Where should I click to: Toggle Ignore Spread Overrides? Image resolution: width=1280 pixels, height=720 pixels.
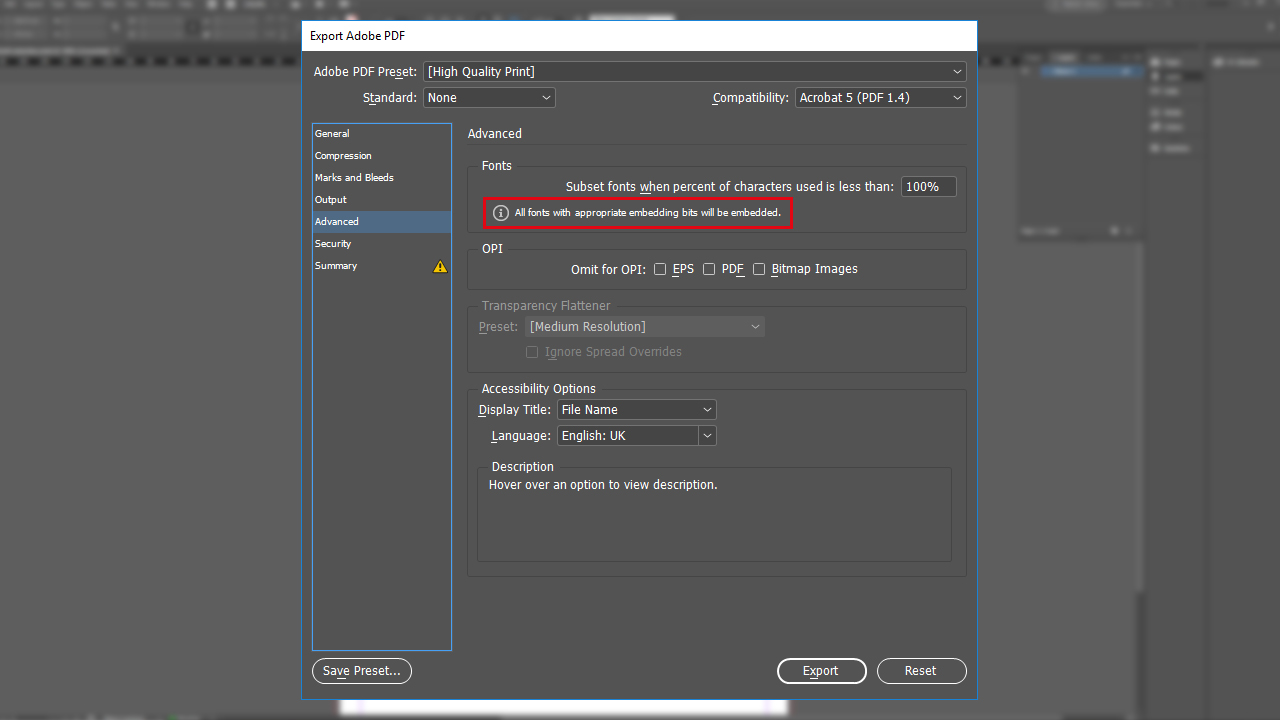point(532,351)
